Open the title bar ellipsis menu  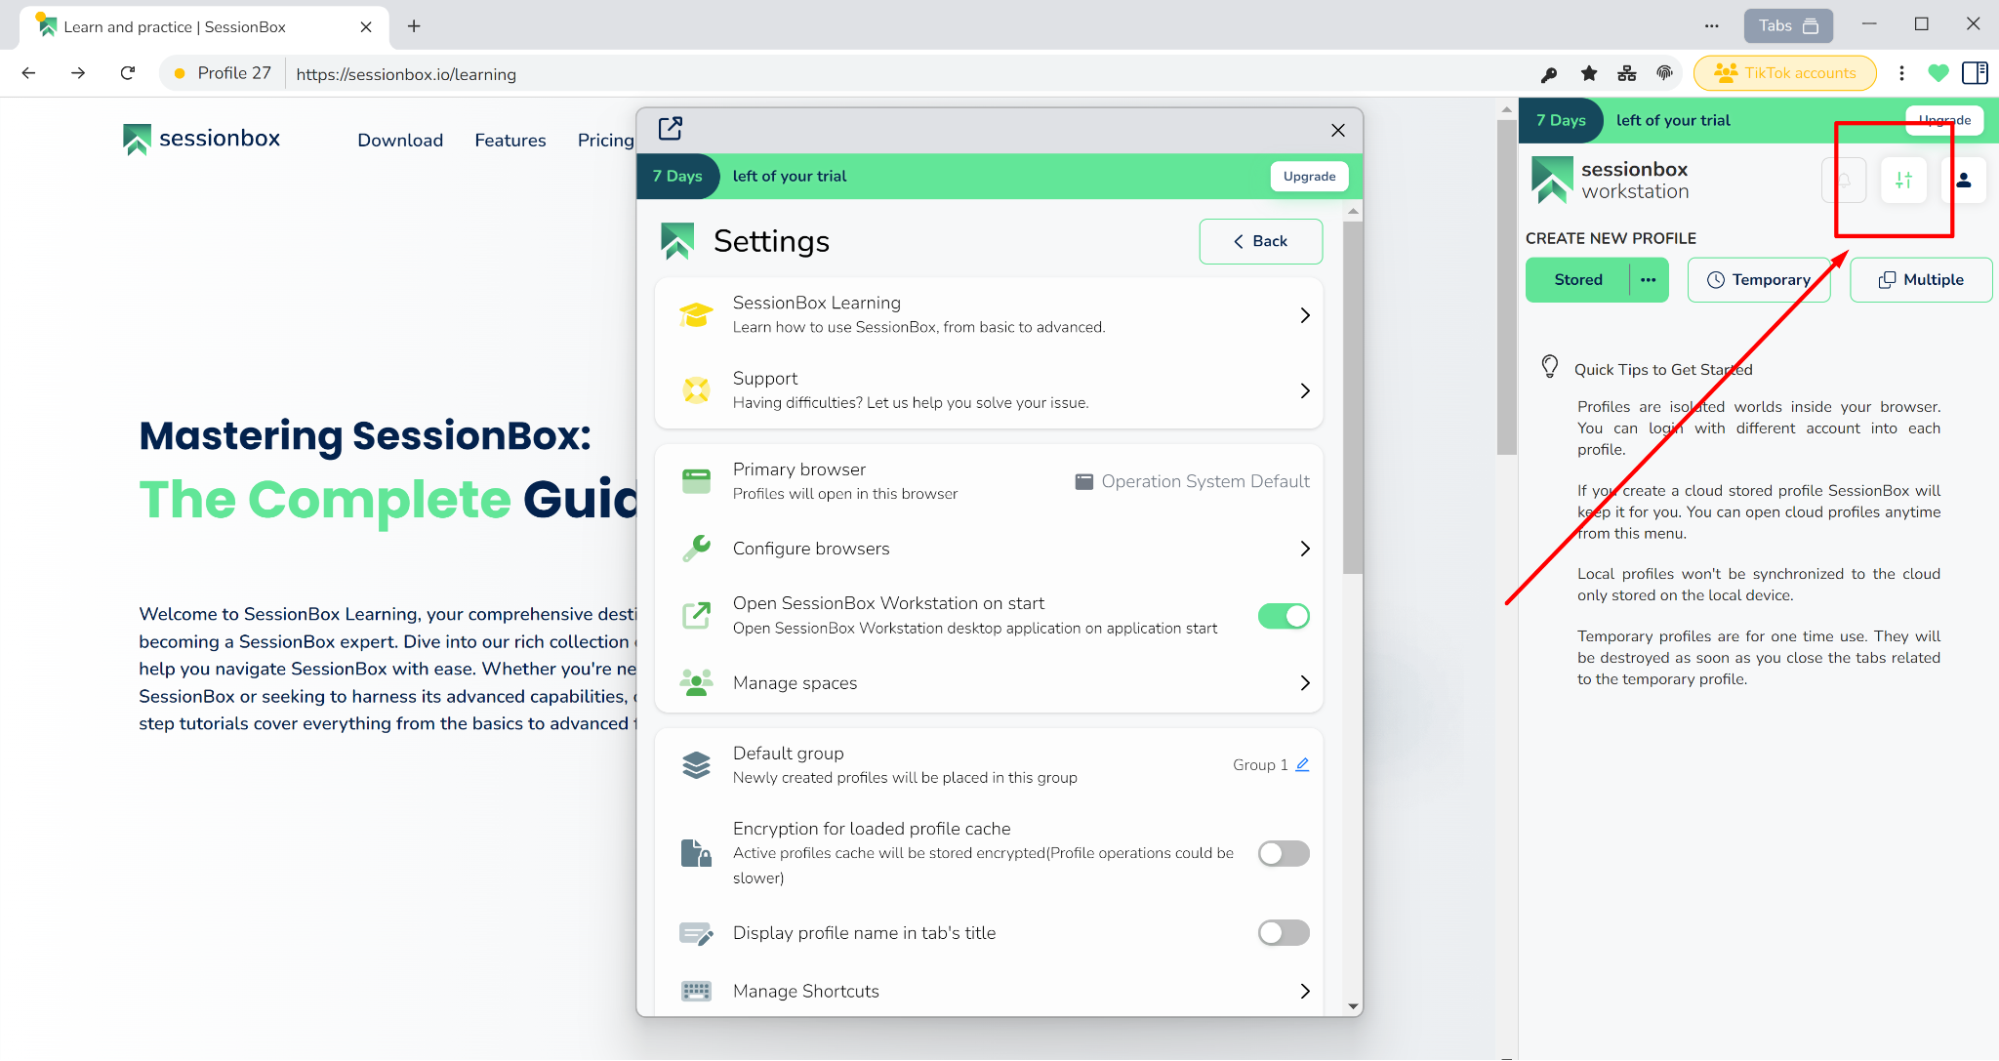coord(1711,26)
